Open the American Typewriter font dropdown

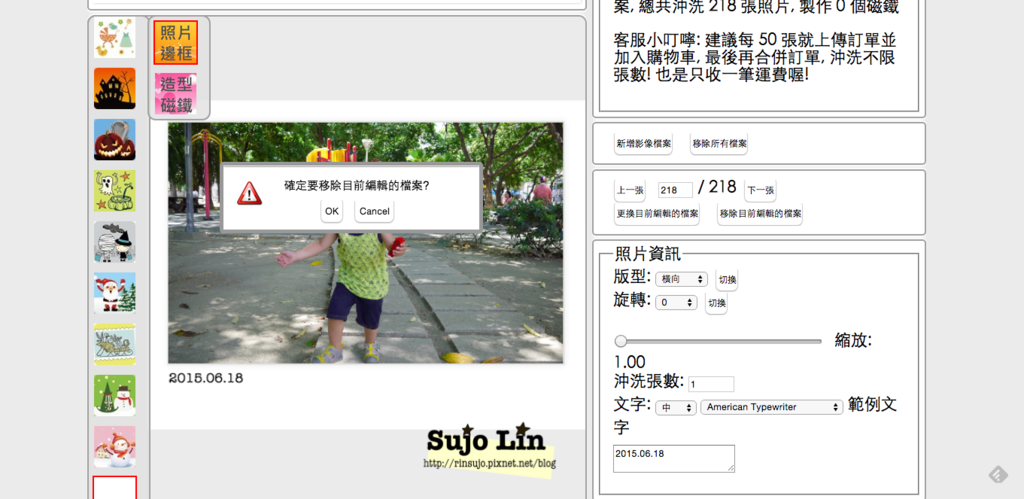(x=772, y=407)
